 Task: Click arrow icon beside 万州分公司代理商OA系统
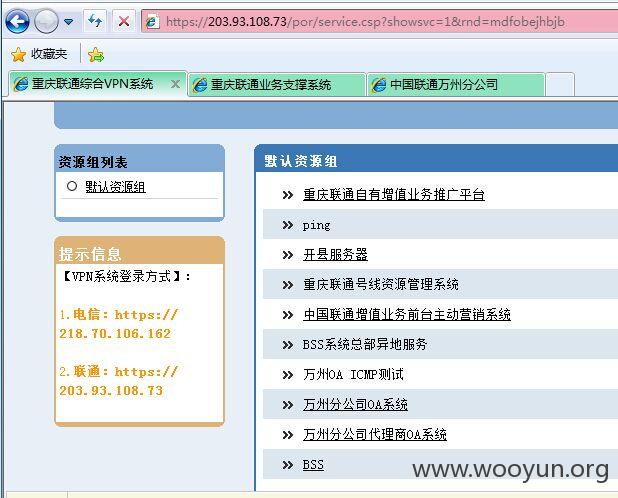[288, 435]
